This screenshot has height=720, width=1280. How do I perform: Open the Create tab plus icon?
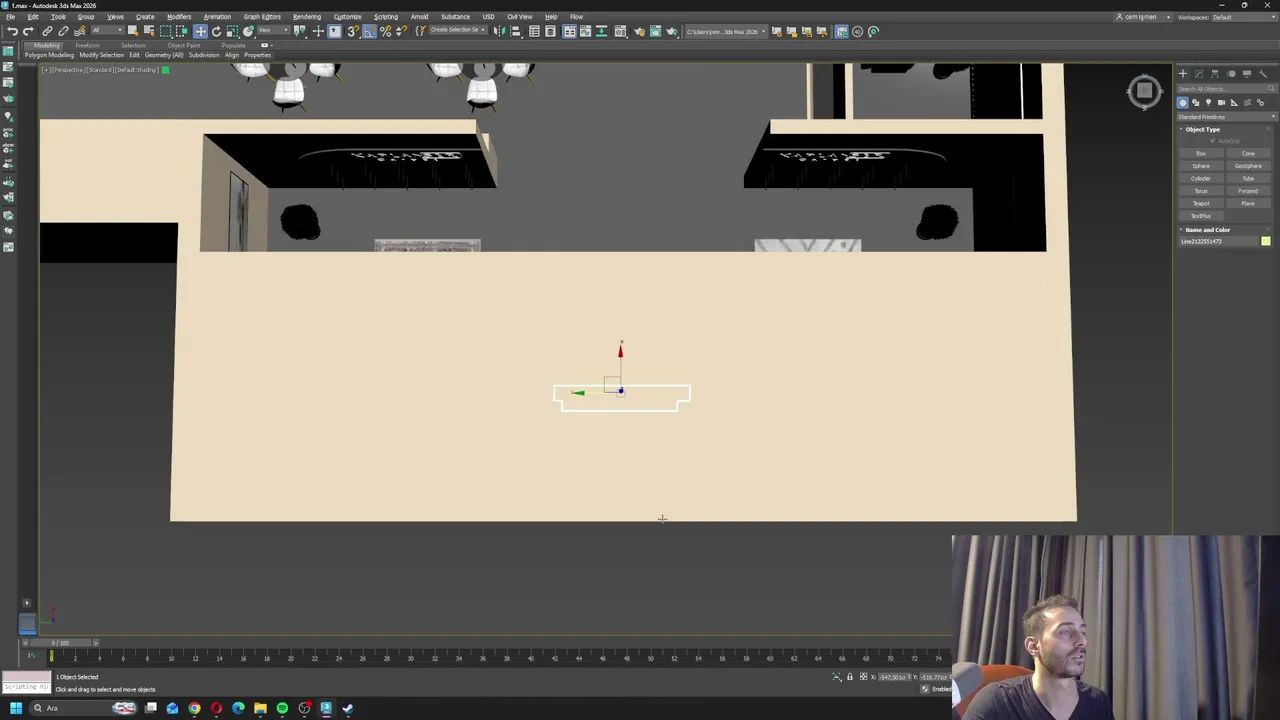click(x=1183, y=74)
